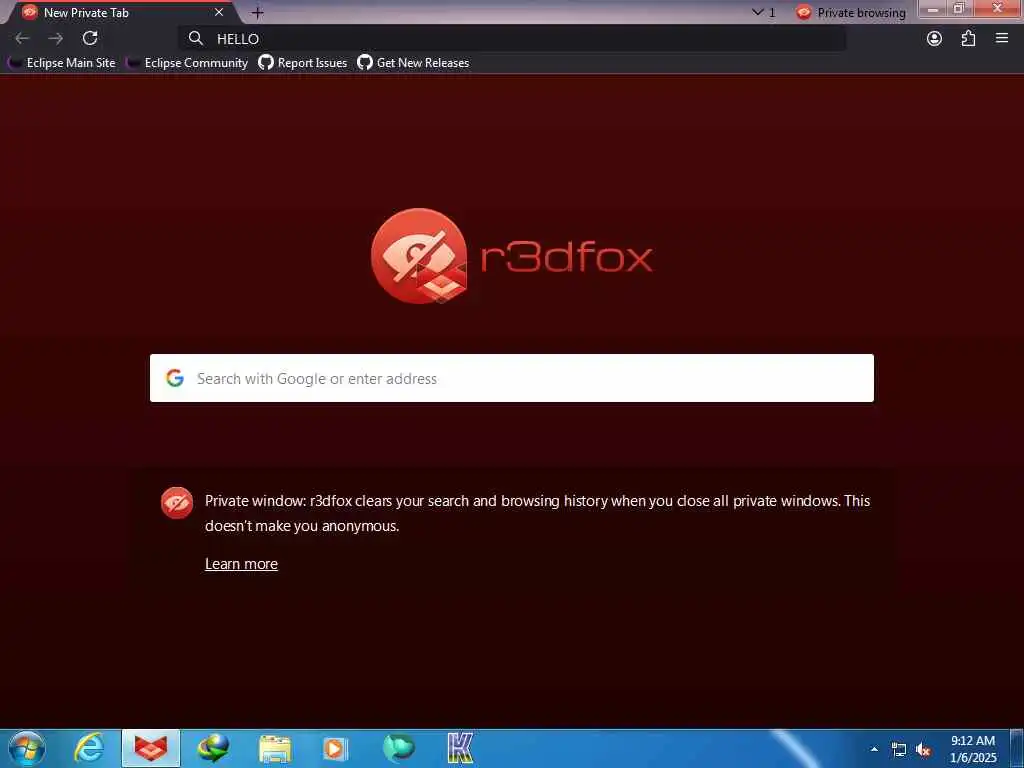
Task: Click the r3dfox private mask logo
Action: pos(419,256)
